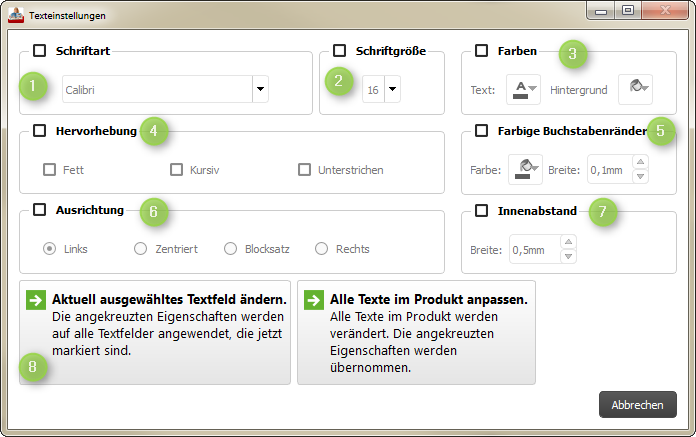
Task: Increase the letter border Breite value
Action: click(x=641, y=163)
